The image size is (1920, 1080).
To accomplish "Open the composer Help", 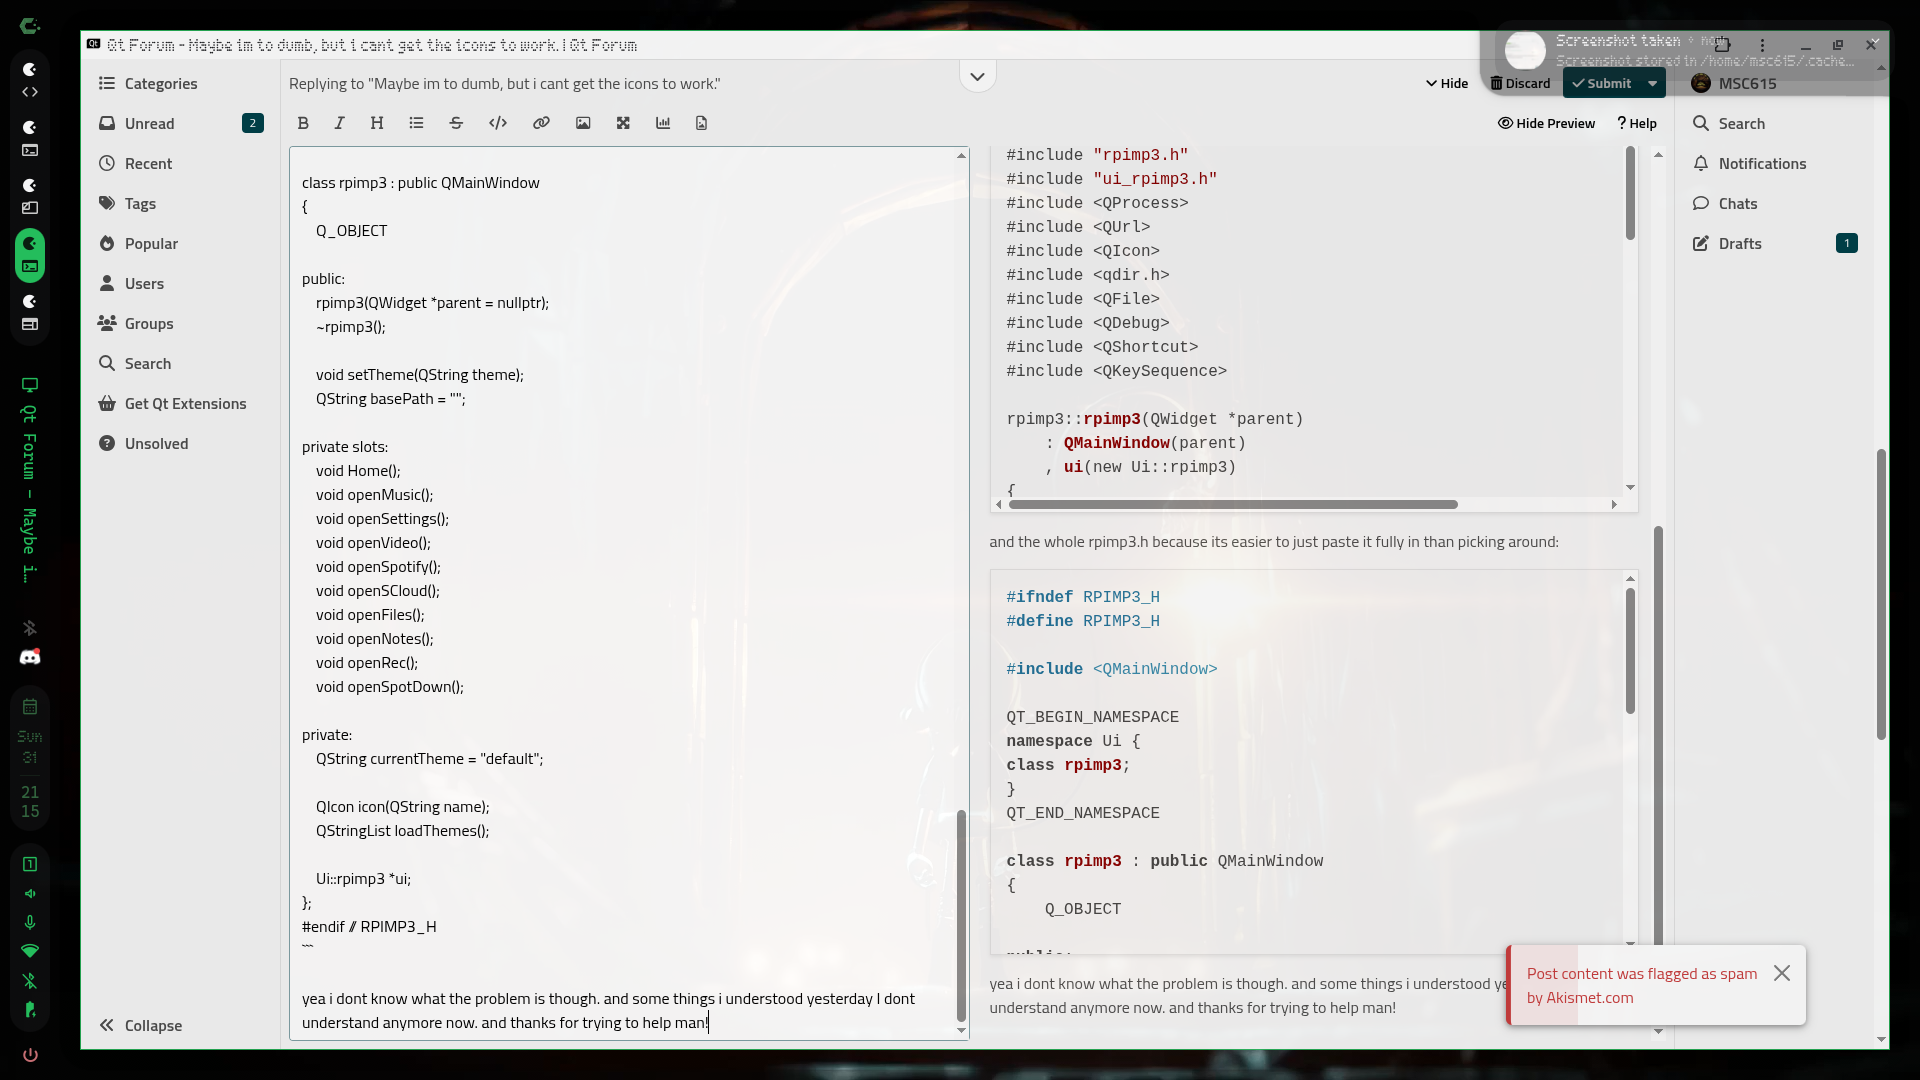I will coord(1637,123).
